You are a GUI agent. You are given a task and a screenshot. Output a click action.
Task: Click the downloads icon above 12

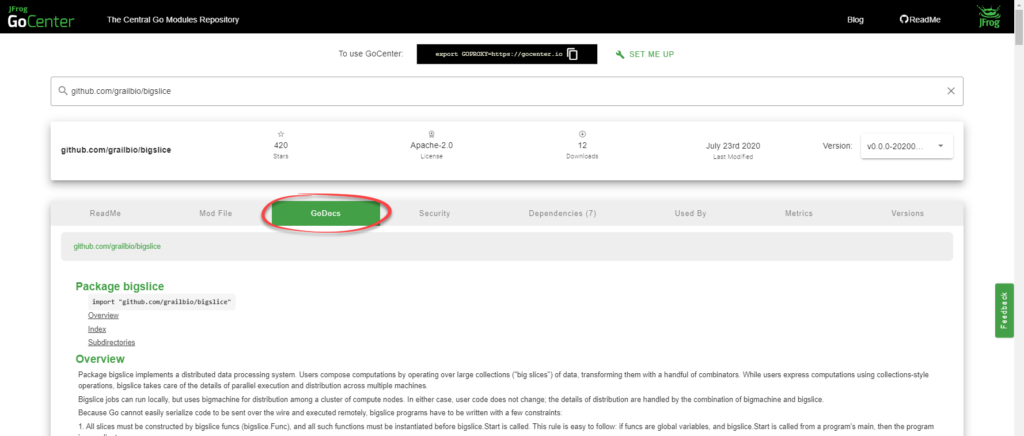582,133
